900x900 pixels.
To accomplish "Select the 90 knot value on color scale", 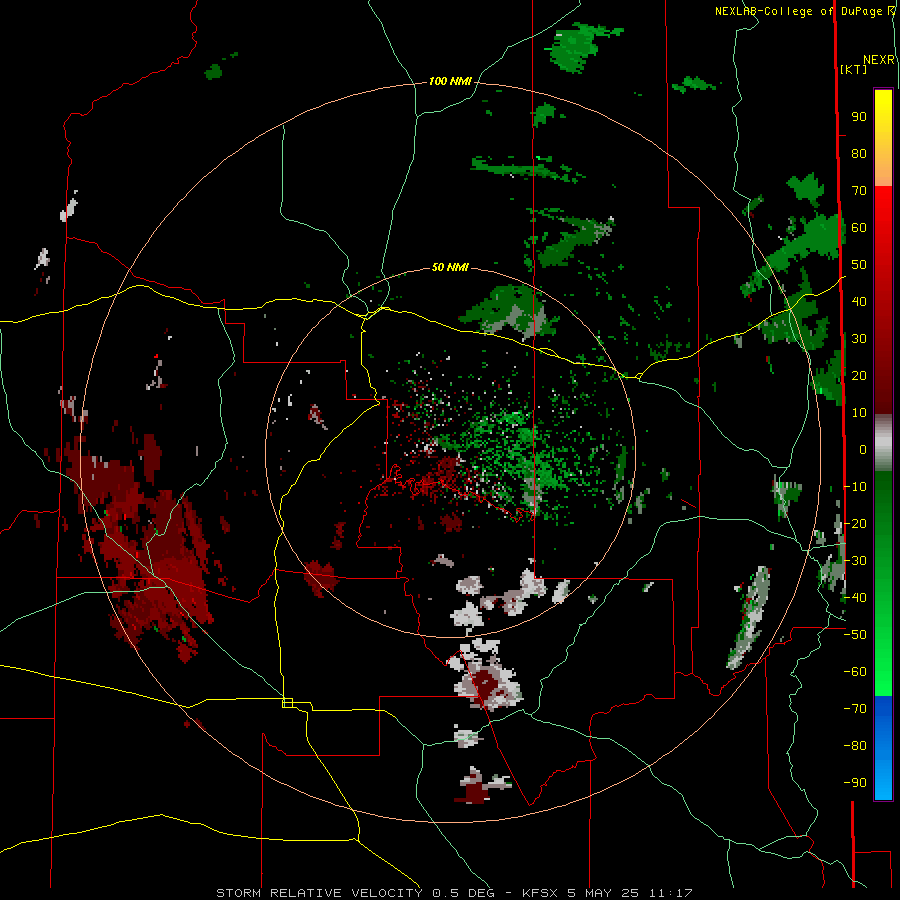I will click(x=859, y=117).
